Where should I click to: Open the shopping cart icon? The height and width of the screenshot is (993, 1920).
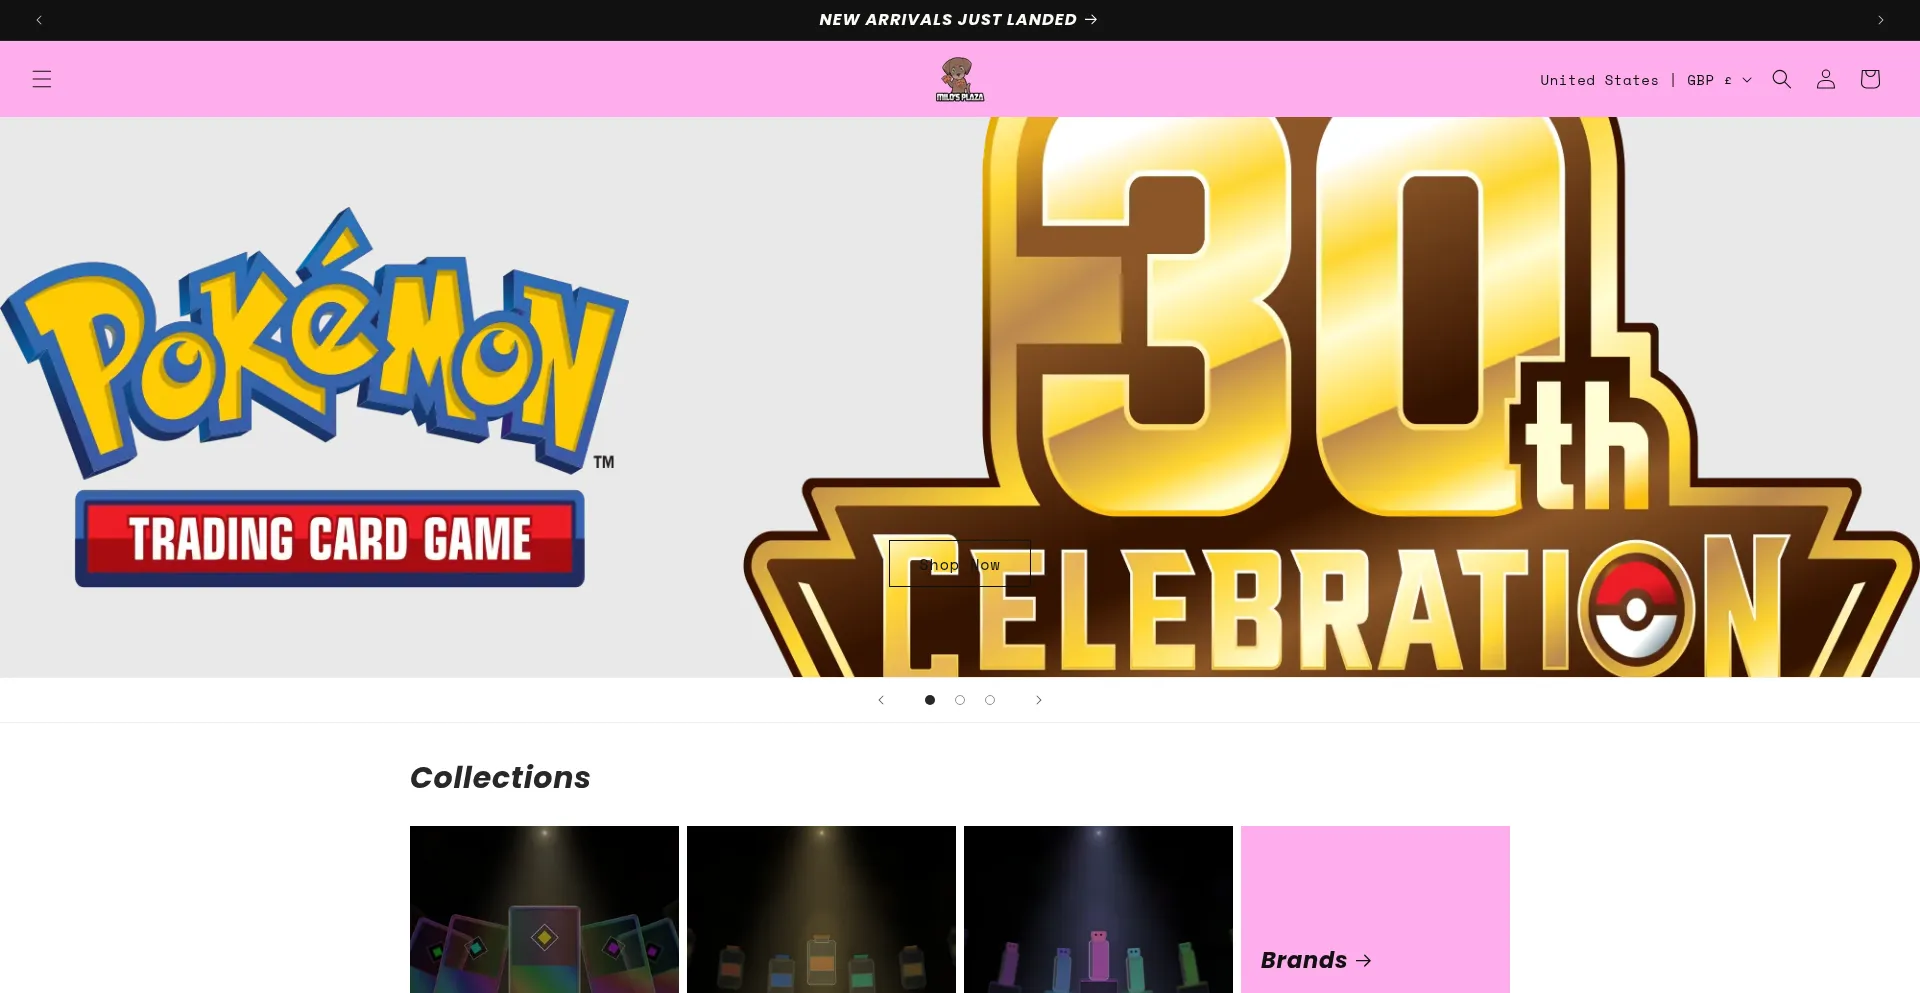(1870, 79)
